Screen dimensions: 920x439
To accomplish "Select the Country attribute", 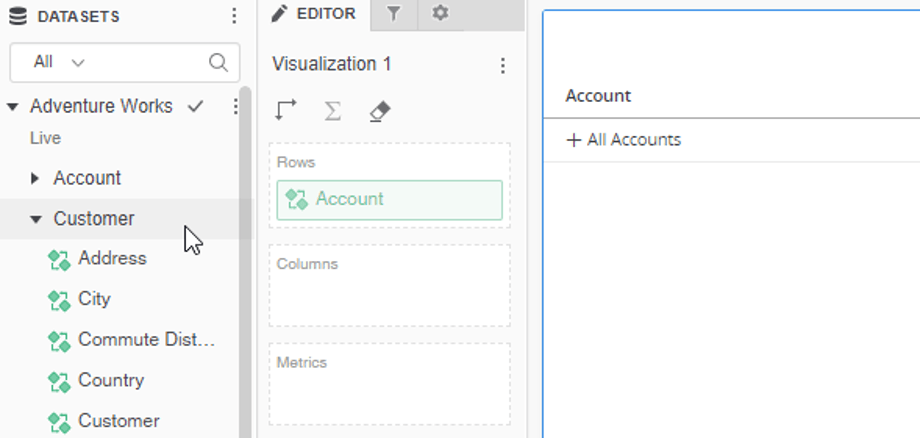I will [110, 380].
